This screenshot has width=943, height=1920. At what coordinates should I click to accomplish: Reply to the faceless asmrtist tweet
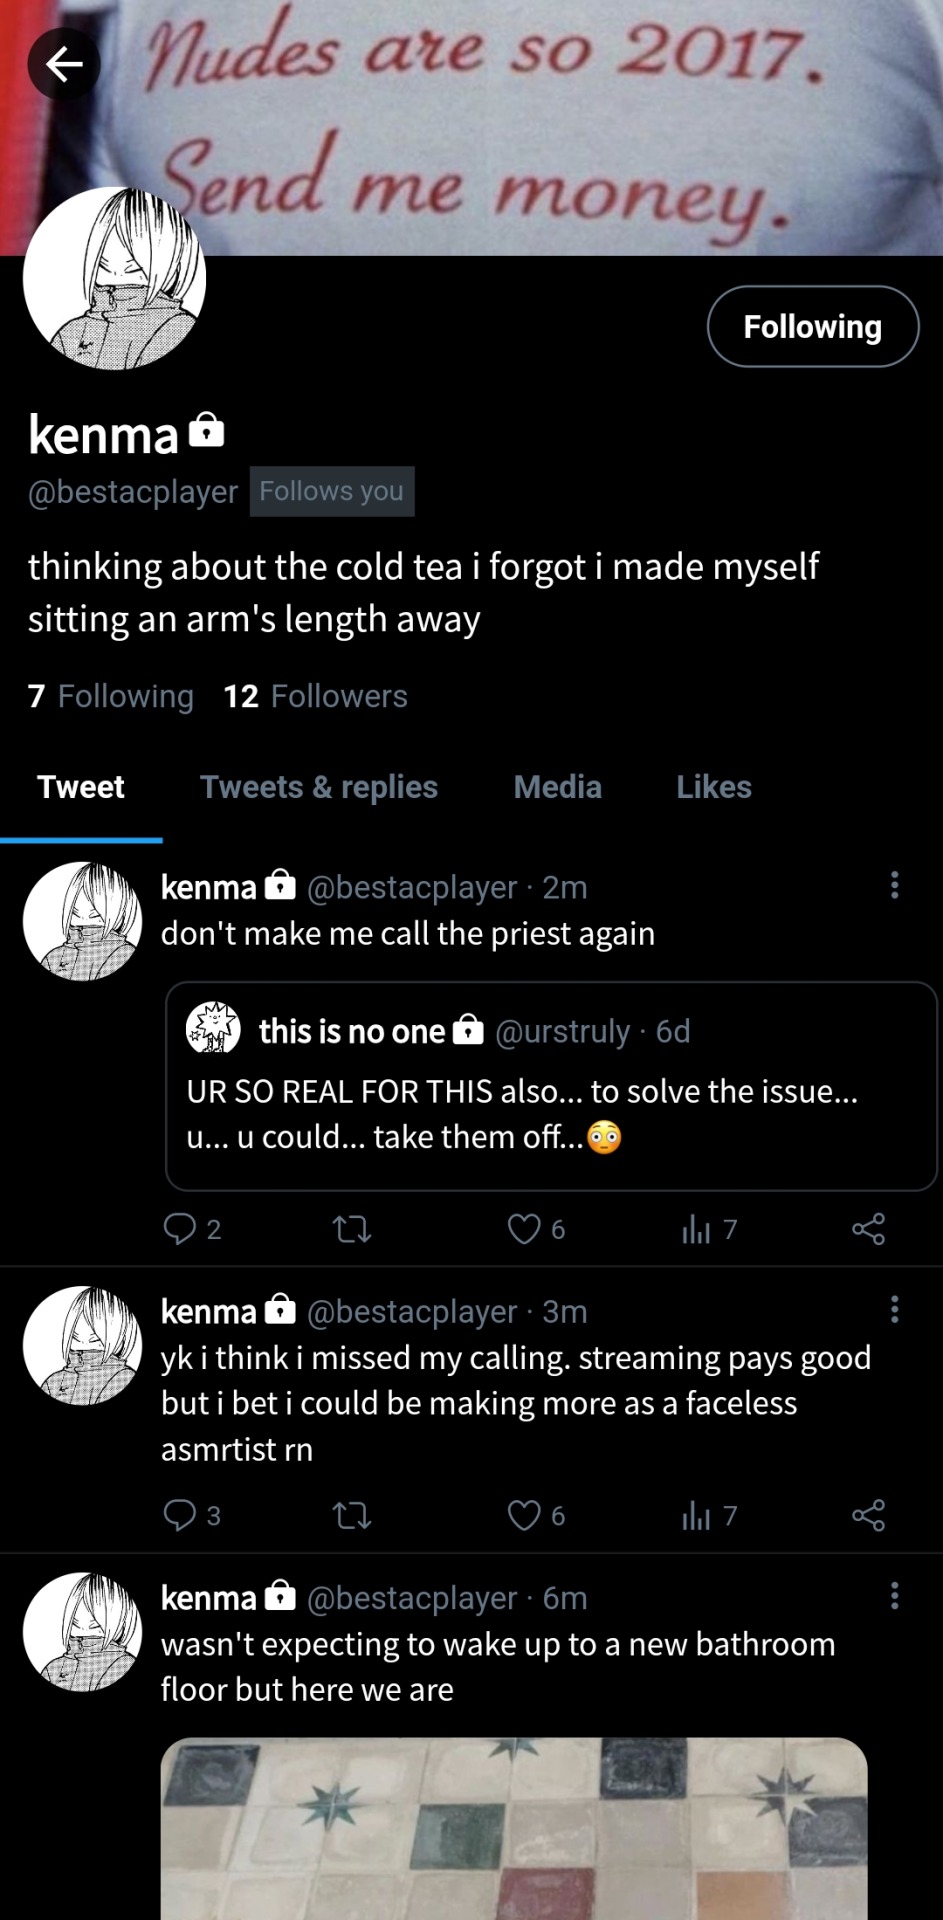(180, 1515)
